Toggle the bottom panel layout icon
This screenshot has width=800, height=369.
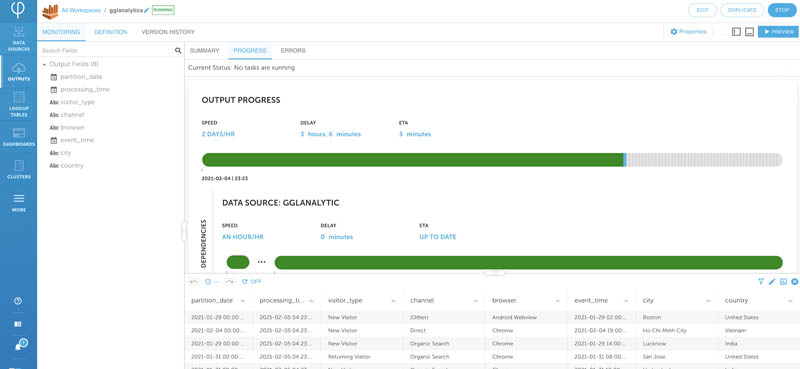pos(749,32)
